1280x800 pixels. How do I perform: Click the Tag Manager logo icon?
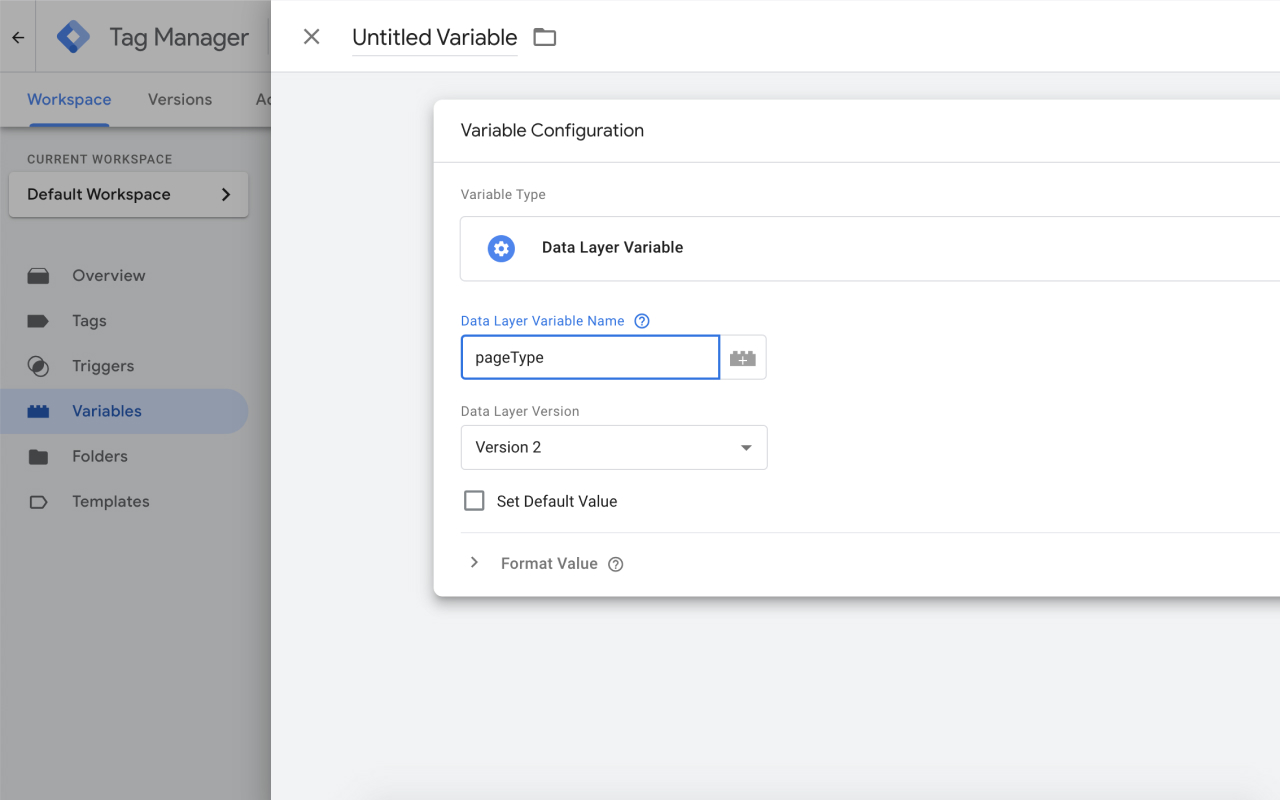73,37
